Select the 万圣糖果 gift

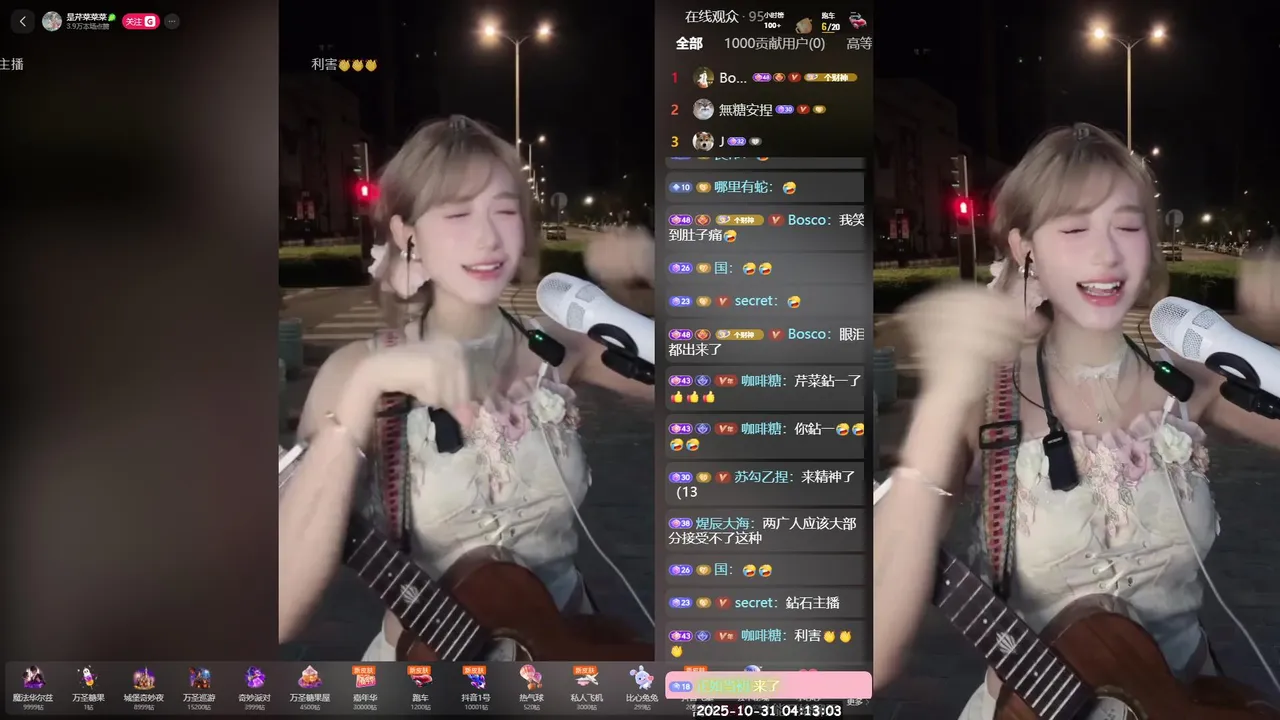tap(88, 688)
